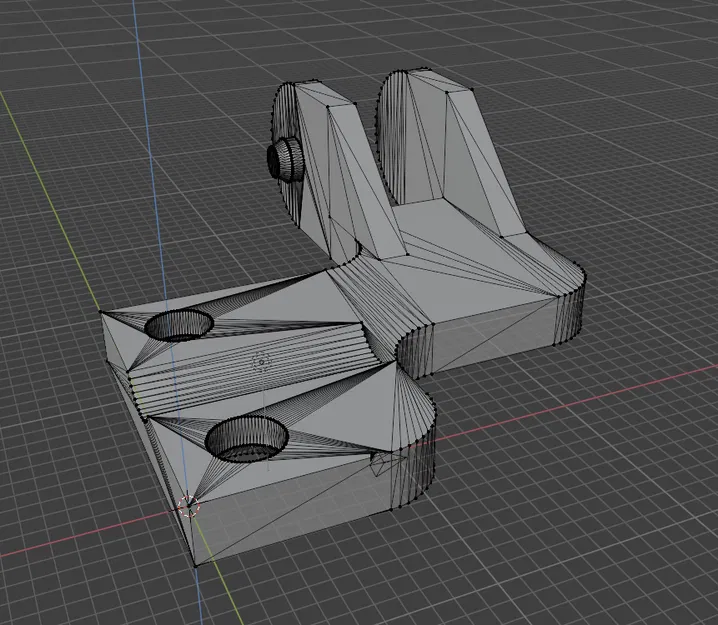
Task: Select the smaller circular hole farther from the 3D cursor
Action: pyautogui.click(x=179, y=325)
